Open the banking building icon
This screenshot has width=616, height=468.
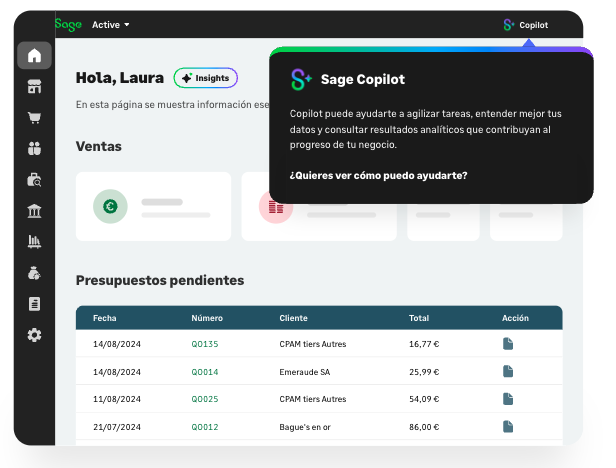(35, 211)
